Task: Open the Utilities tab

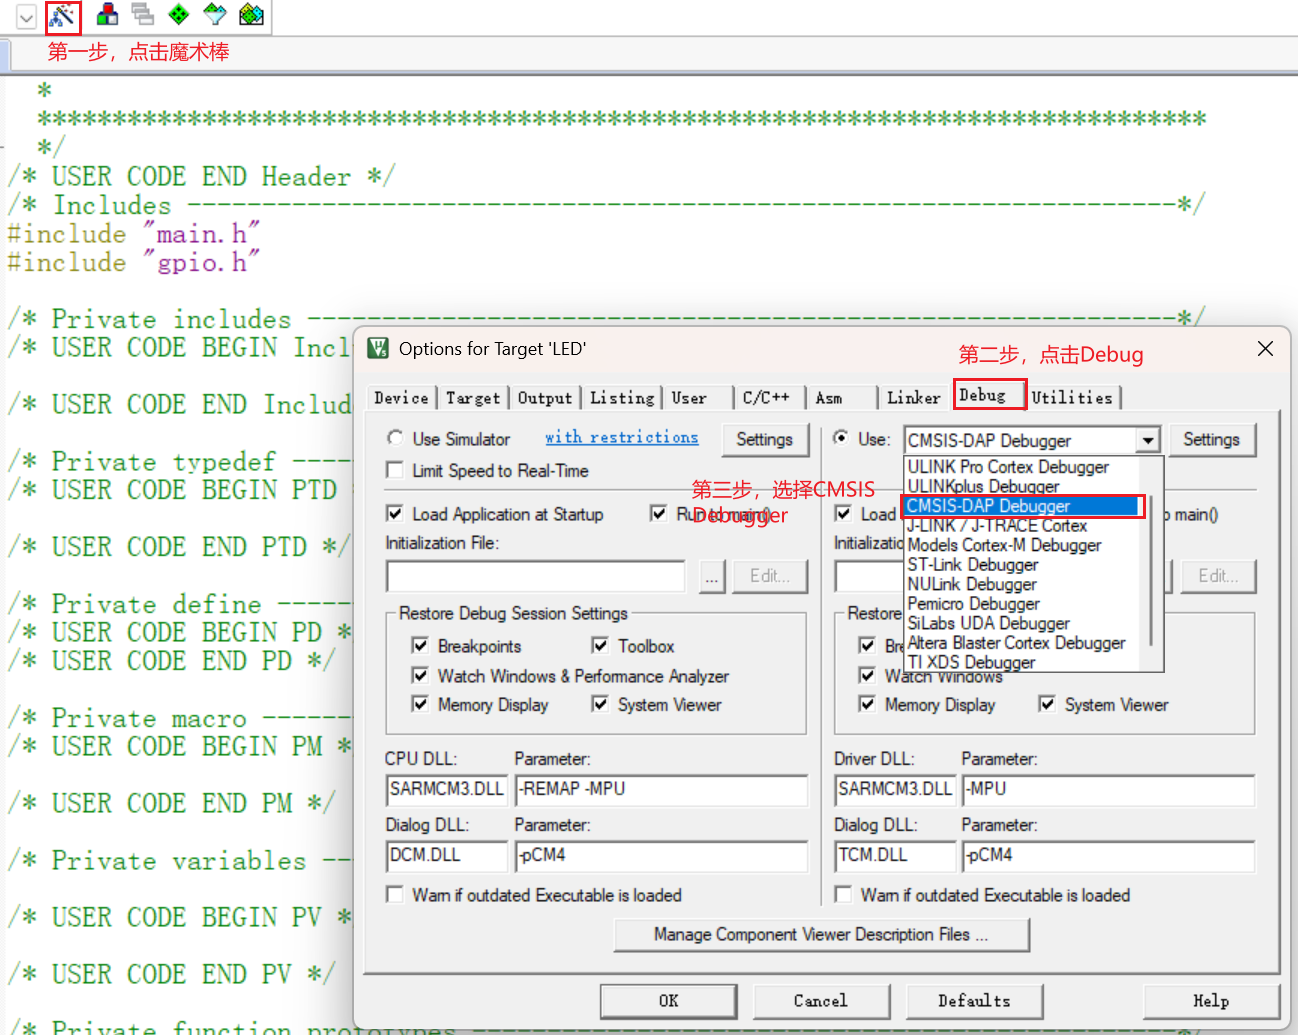Action: [x=1072, y=398]
